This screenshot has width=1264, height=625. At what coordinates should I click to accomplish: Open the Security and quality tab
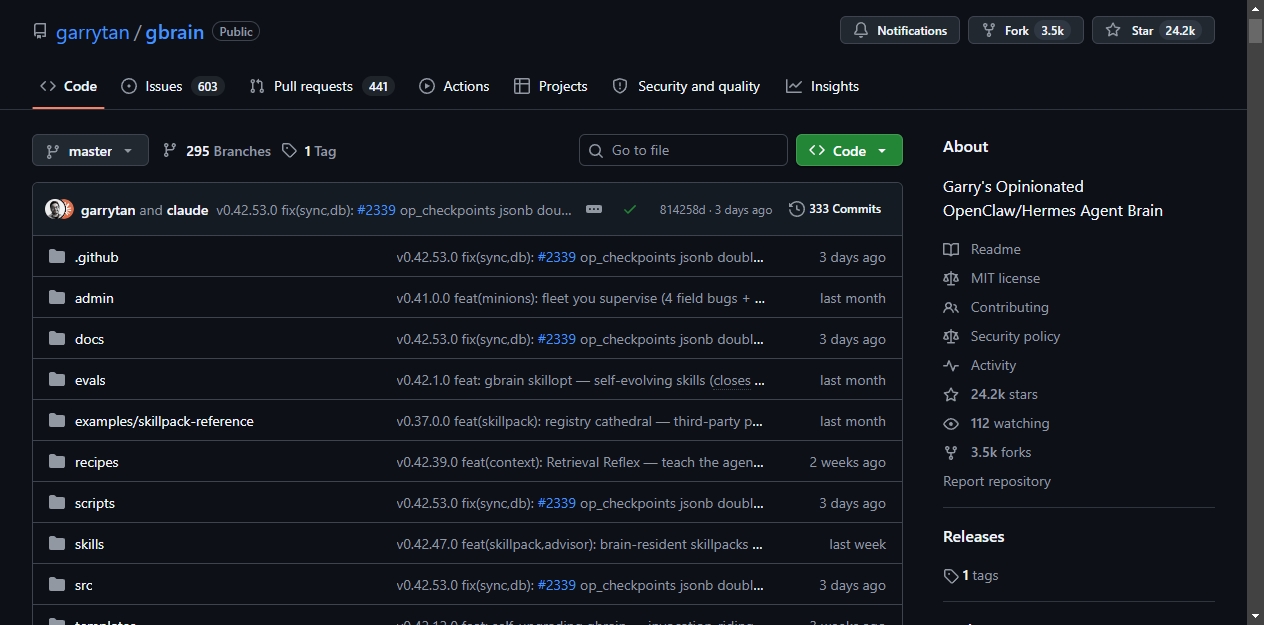pos(686,86)
